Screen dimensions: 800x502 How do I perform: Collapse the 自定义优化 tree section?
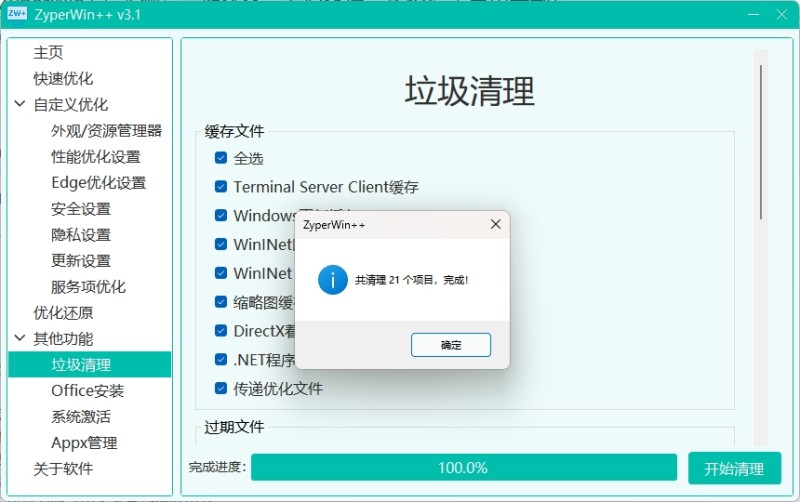tap(20, 104)
